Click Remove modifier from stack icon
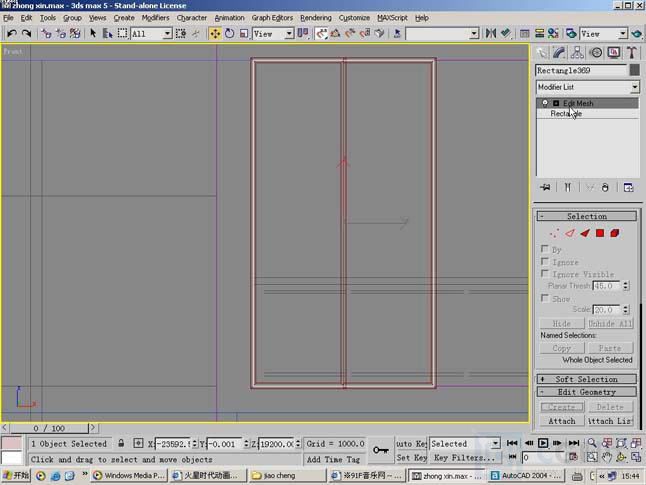 point(605,187)
